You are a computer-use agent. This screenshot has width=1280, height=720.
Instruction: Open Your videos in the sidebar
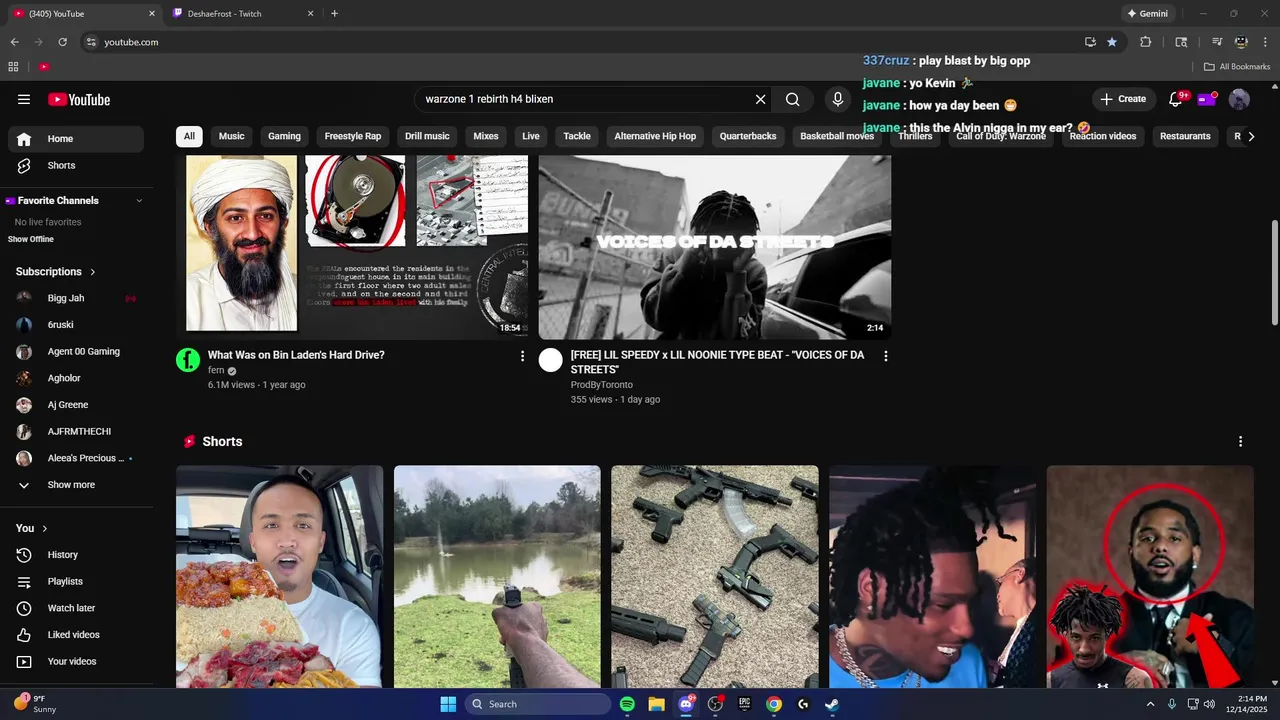[x=76, y=661]
